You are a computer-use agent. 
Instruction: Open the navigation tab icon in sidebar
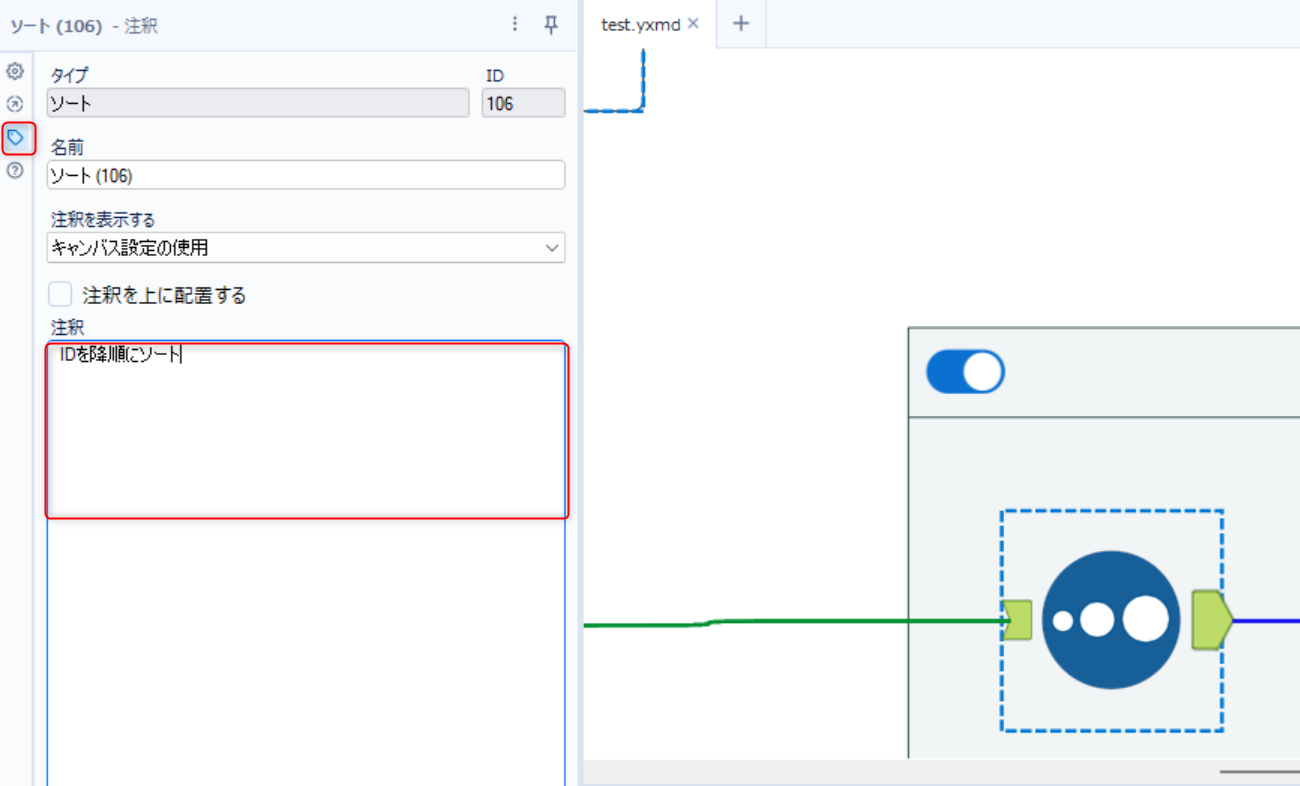point(15,103)
